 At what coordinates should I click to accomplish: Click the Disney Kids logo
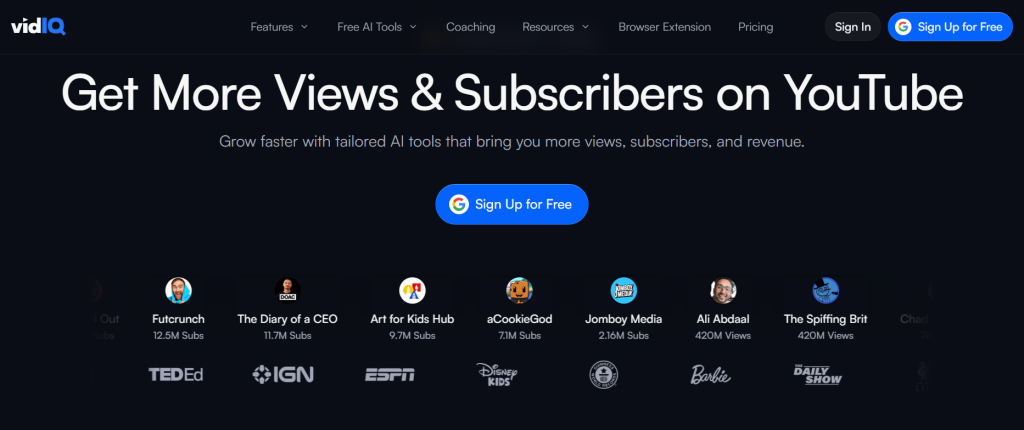496,374
